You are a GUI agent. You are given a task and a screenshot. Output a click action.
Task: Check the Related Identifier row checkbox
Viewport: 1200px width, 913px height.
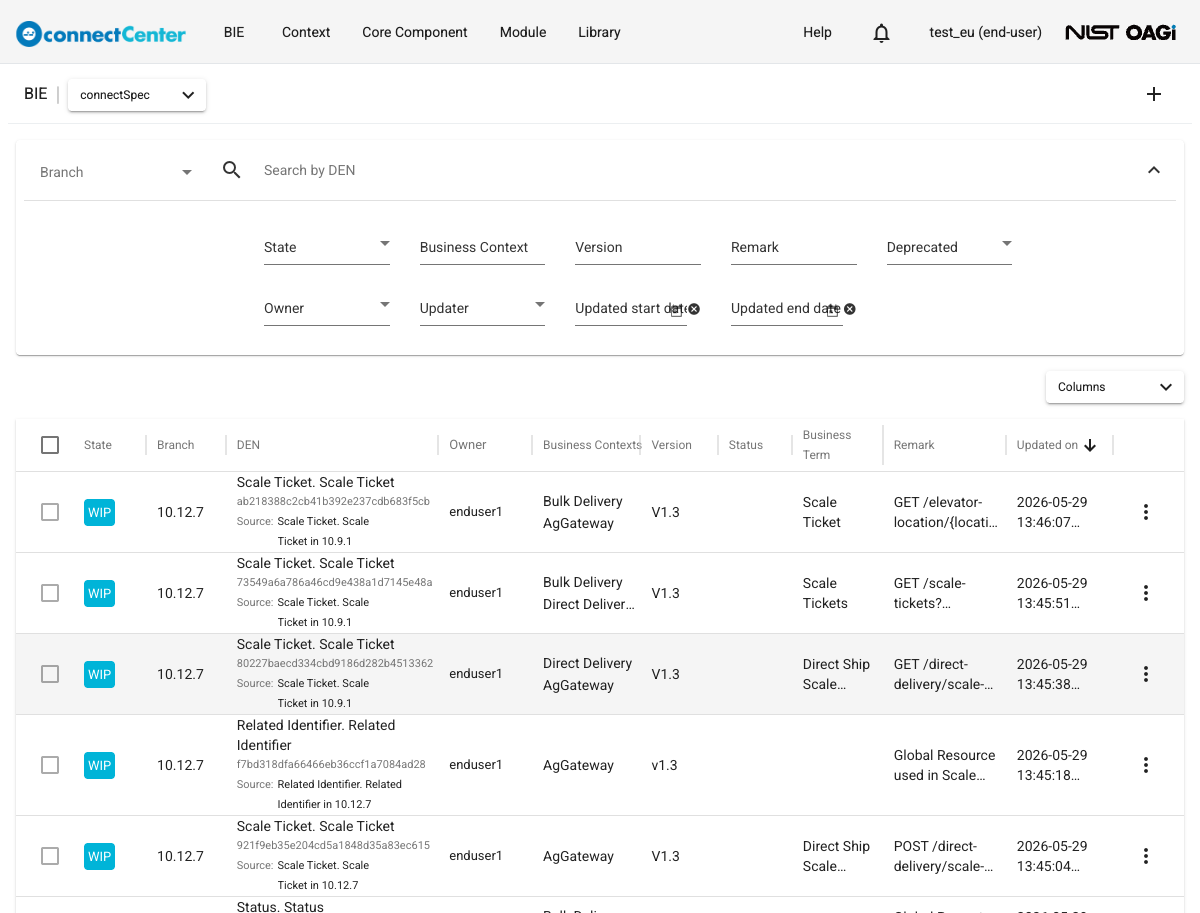pos(50,765)
